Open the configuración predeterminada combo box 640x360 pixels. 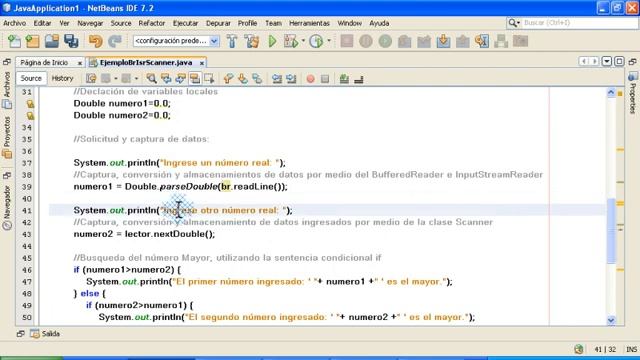pyautogui.click(x=176, y=41)
